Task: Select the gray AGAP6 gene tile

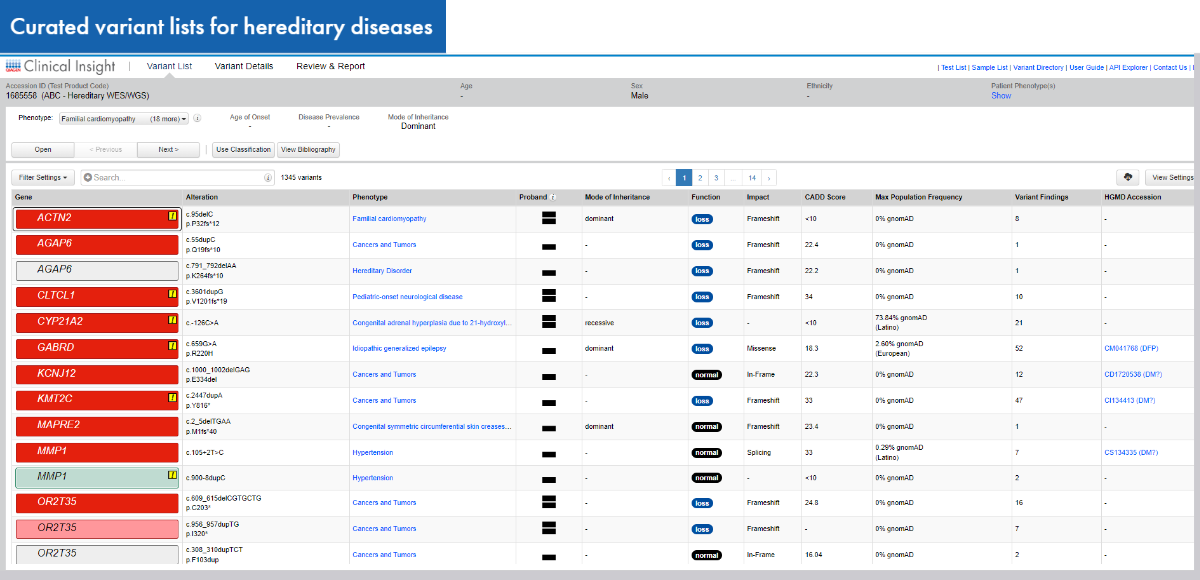Action: point(96,270)
